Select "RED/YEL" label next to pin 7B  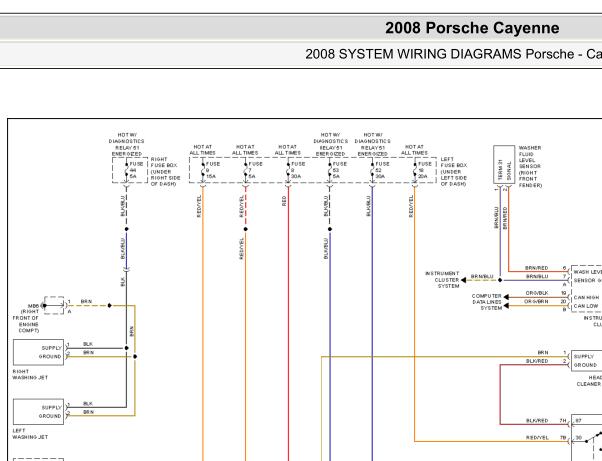click(x=537, y=438)
